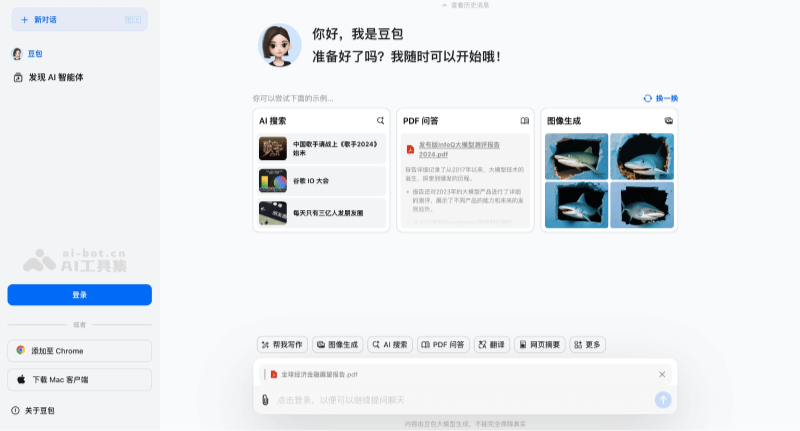Image resolution: width=800 pixels, height=431 pixels.
Task: Select the 翻译 skill chip
Action: (491, 345)
